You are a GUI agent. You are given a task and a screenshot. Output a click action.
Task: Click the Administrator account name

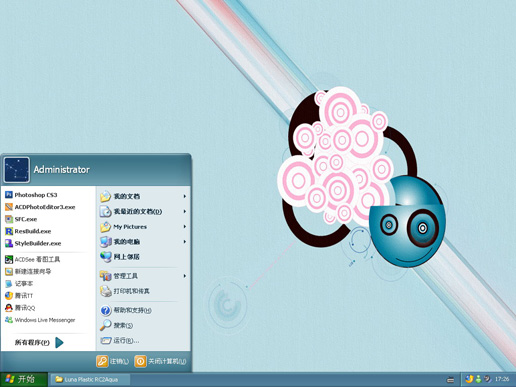click(62, 170)
